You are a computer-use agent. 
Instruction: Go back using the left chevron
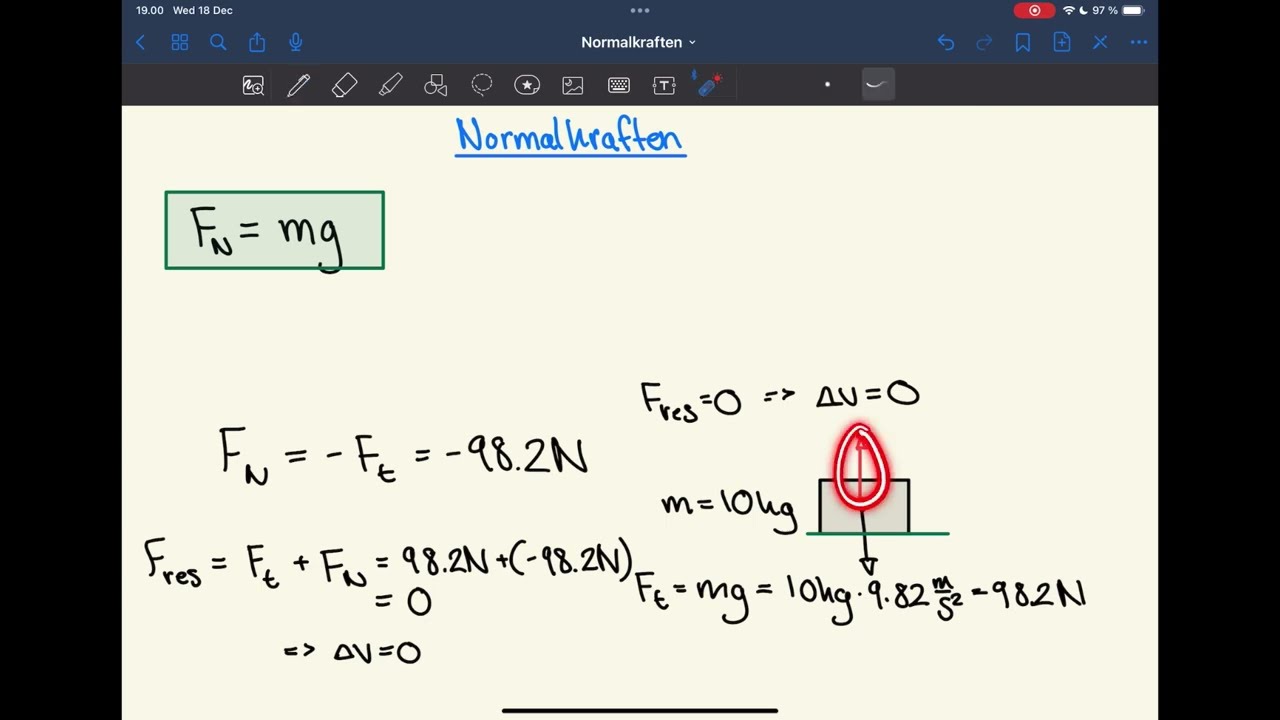(x=140, y=42)
